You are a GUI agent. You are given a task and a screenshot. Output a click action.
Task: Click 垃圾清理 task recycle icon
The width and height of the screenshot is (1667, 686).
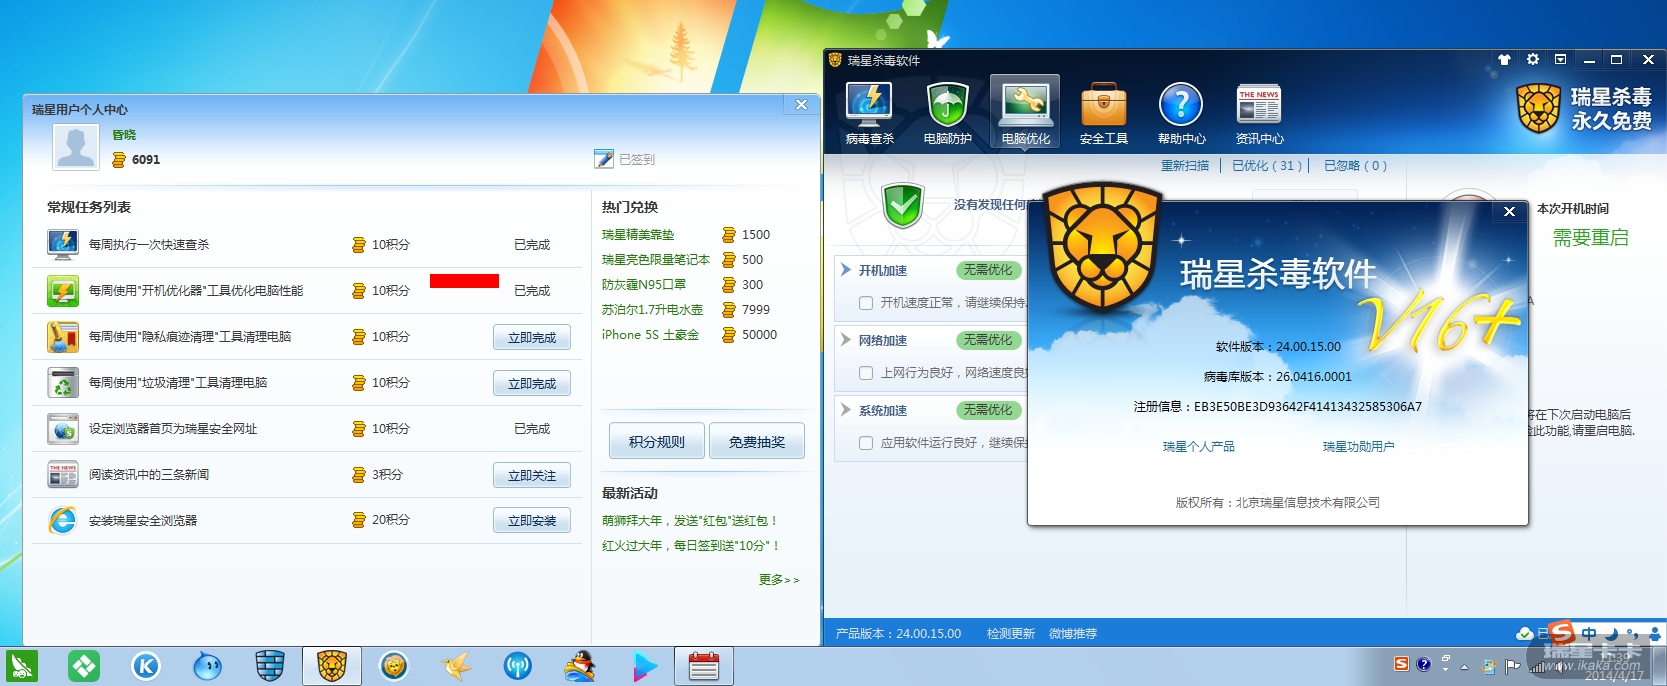[63, 382]
